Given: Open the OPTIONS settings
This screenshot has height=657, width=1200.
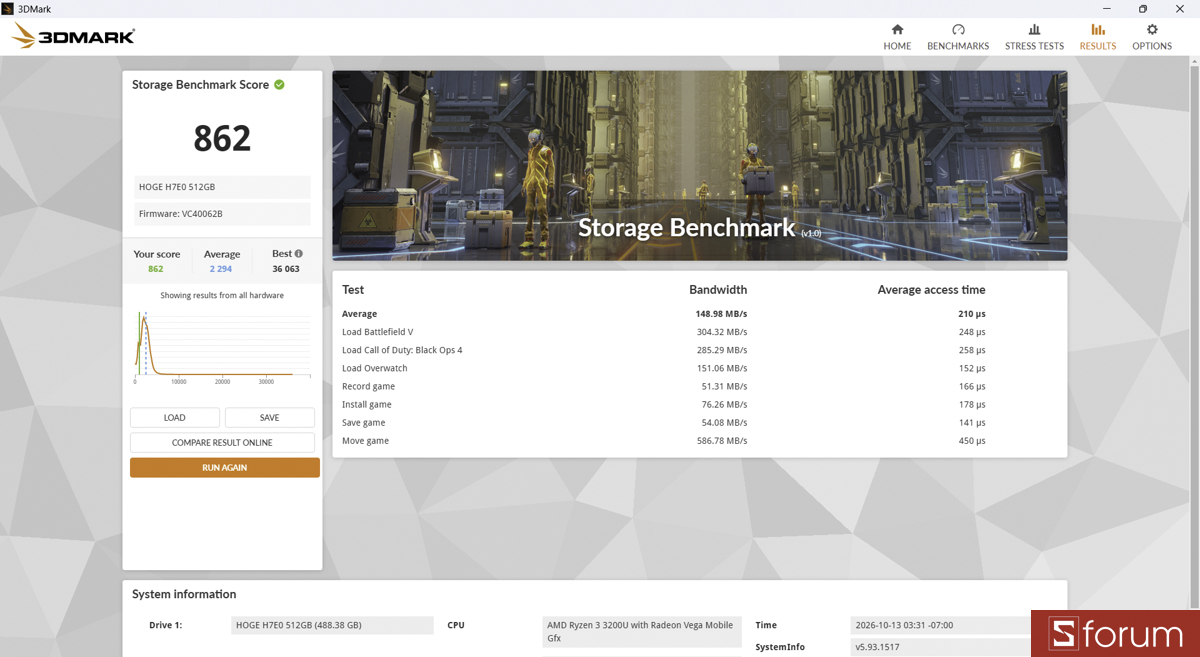Looking at the screenshot, I should pos(1152,37).
